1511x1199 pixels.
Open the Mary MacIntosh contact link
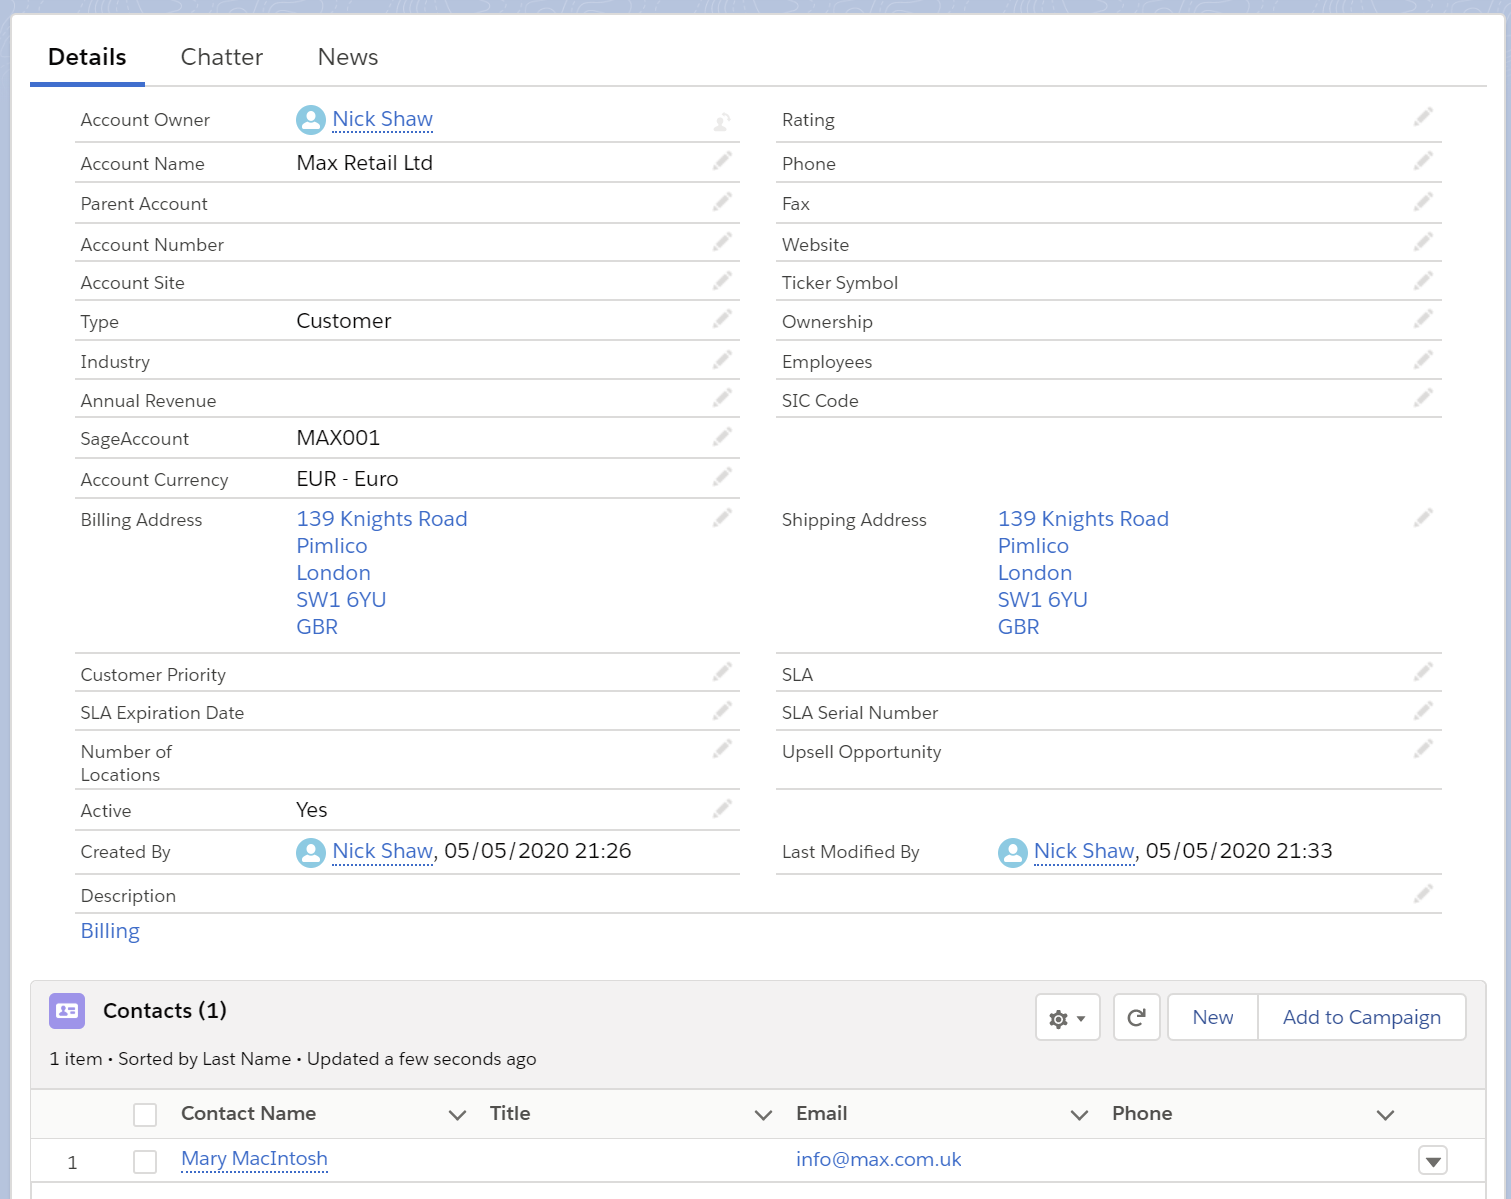(x=254, y=1159)
